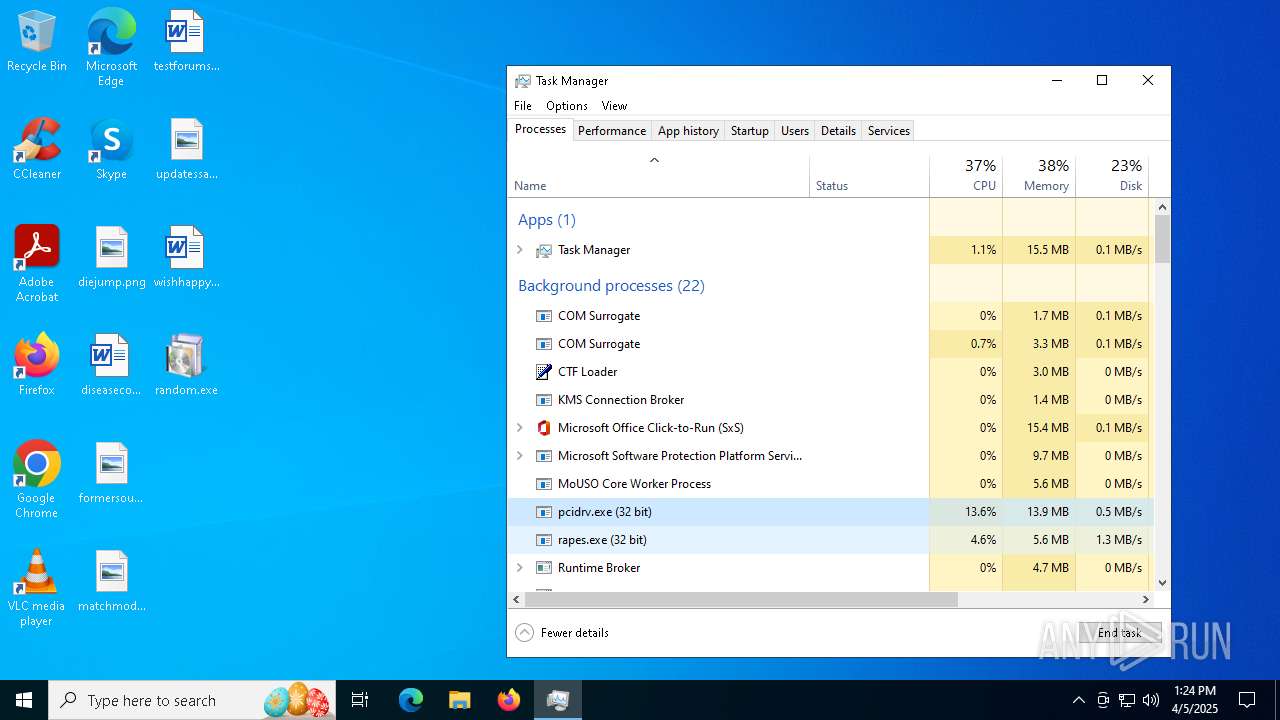Open CCleaner desktop shortcut
This screenshot has height=720, width=1280.
coord(37,148)
